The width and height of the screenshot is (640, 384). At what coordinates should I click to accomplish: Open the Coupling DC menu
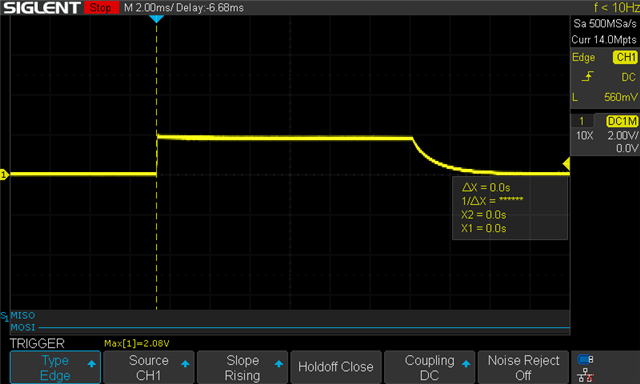[429, 367]
